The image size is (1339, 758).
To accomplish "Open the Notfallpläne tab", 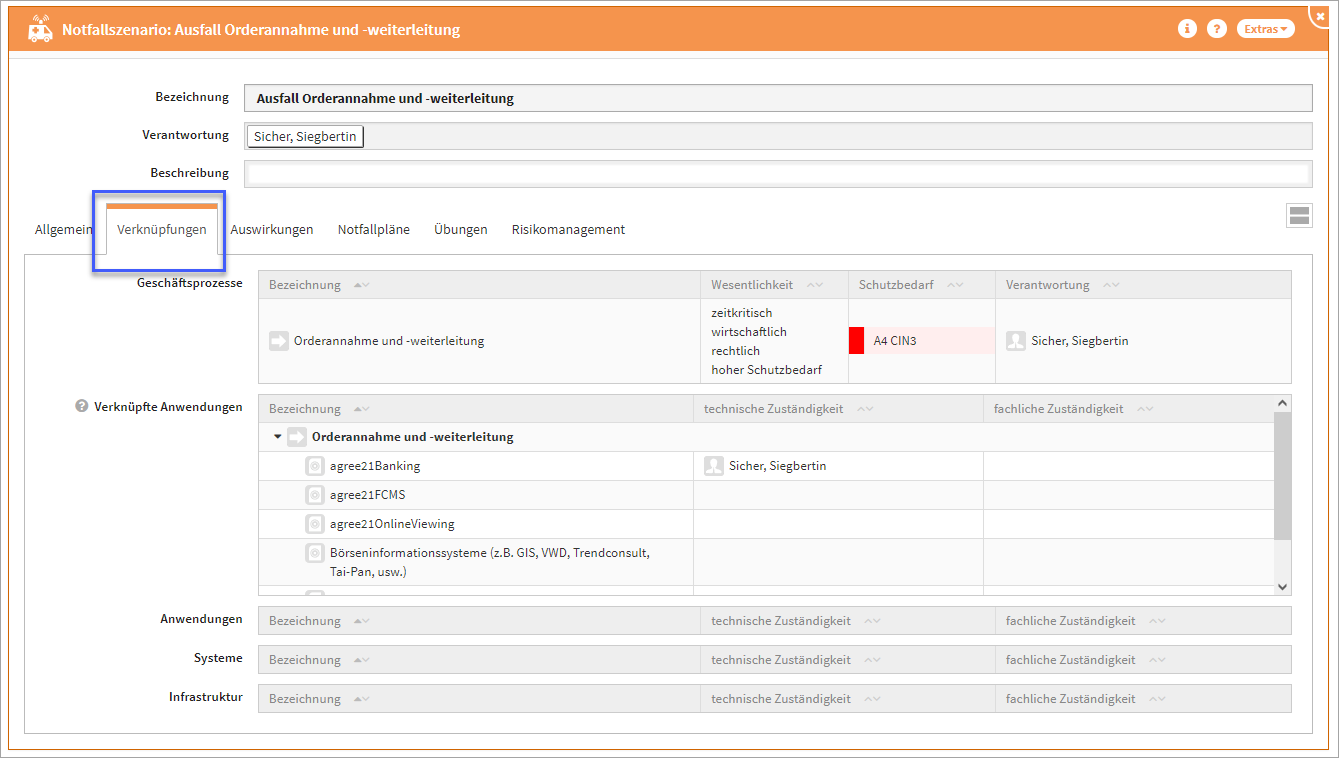I will [x=374, y=229].
